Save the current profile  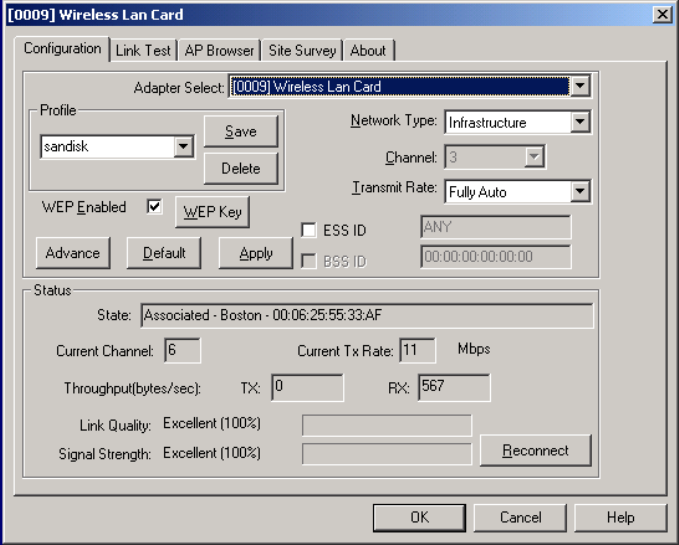(239, 132)
